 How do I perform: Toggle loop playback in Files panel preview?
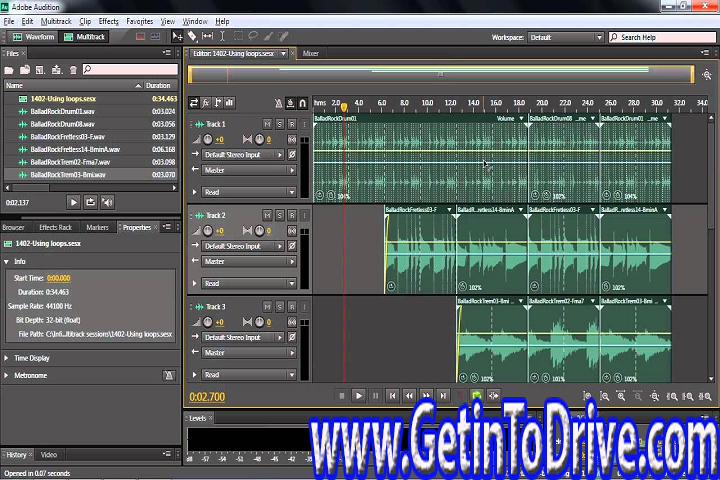pos(90,202)
